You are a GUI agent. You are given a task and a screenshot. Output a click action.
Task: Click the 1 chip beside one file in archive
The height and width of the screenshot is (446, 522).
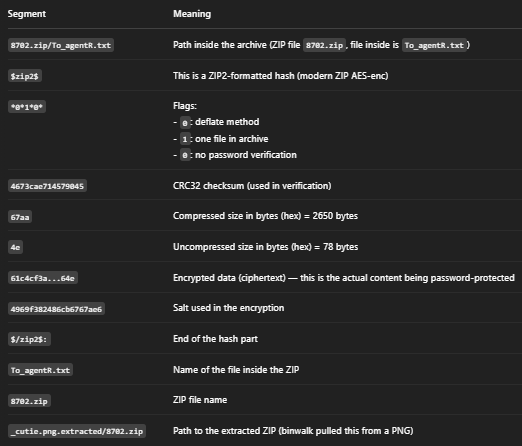(185, 139)
